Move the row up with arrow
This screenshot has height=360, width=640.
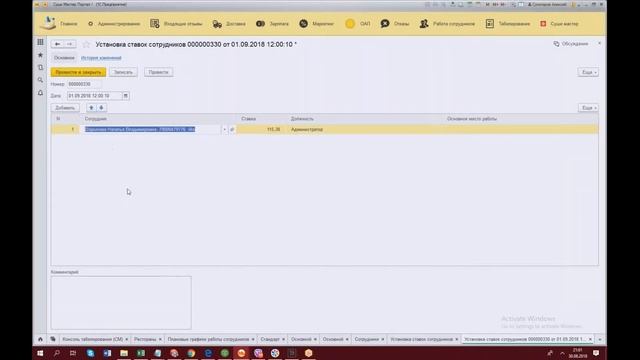click(x=91, y=108)
